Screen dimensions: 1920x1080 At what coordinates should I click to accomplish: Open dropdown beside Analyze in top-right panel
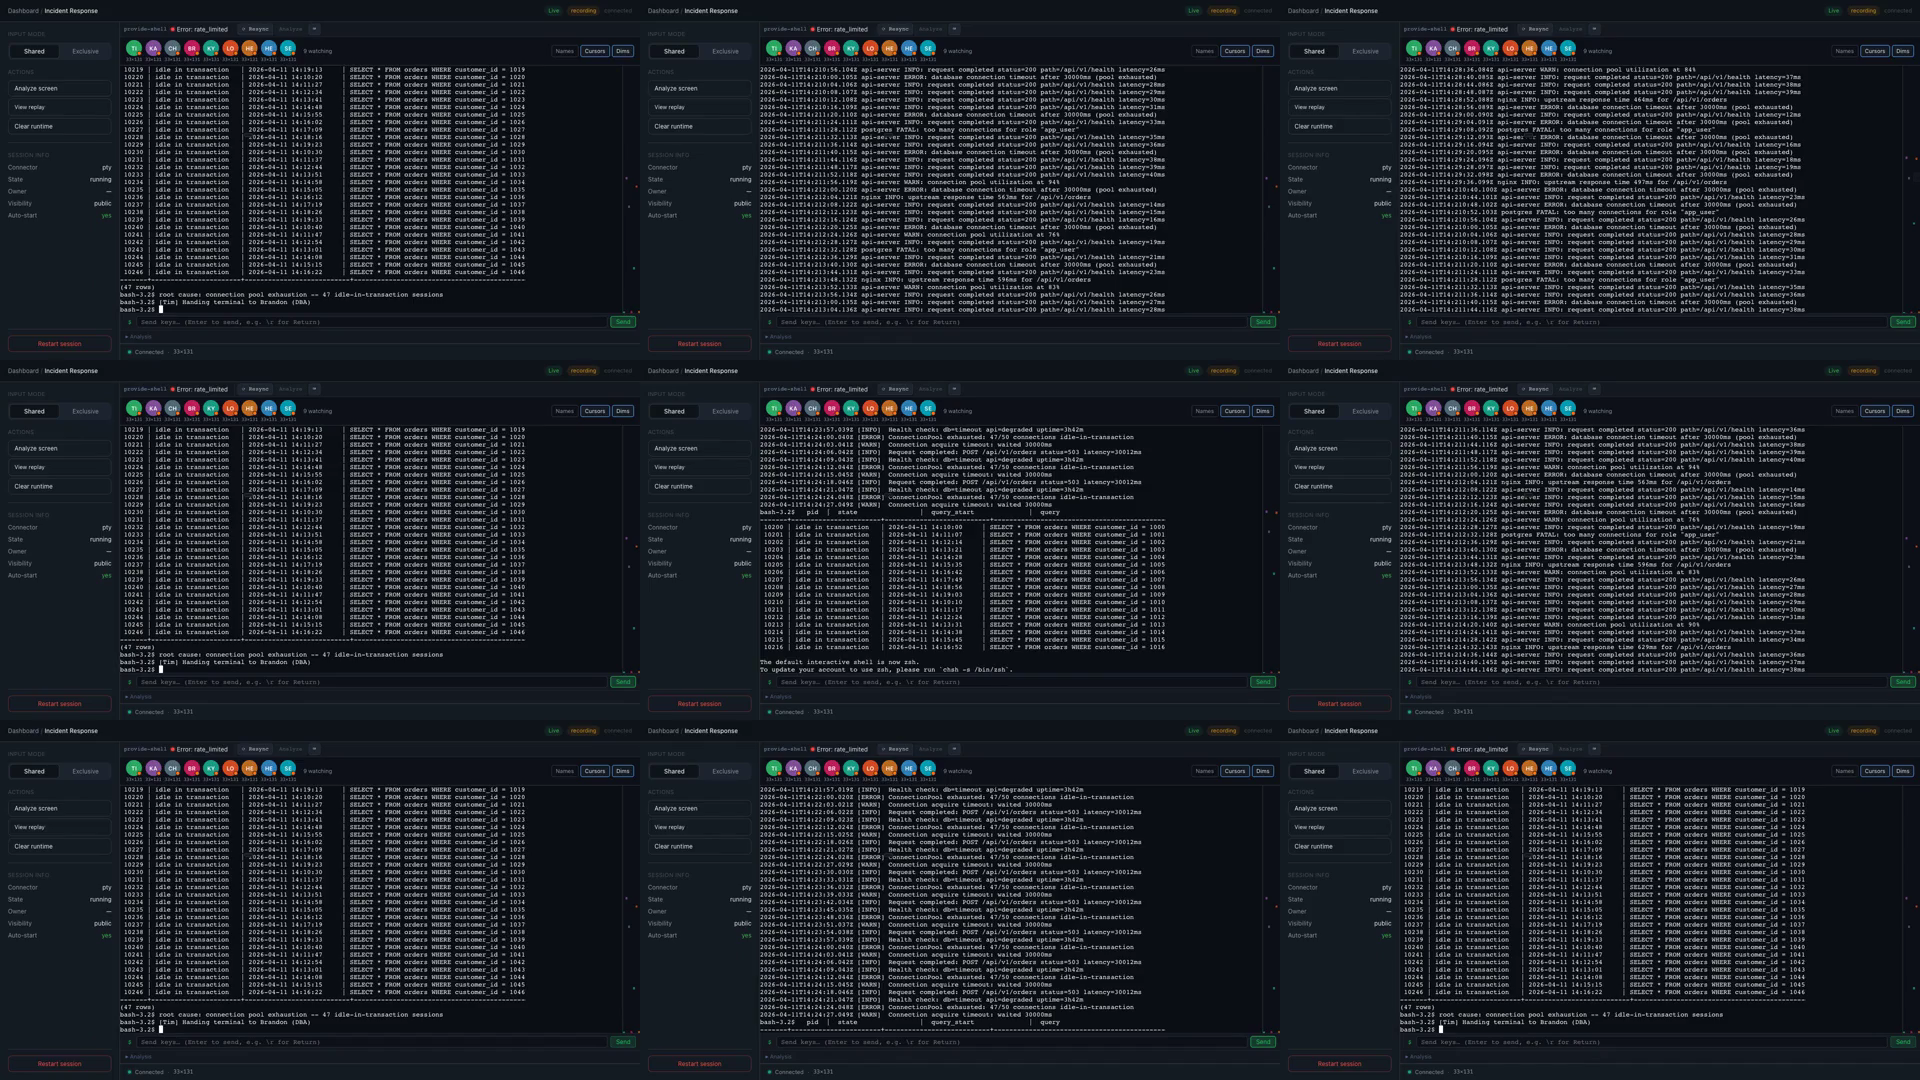(x=1594, y=29)
